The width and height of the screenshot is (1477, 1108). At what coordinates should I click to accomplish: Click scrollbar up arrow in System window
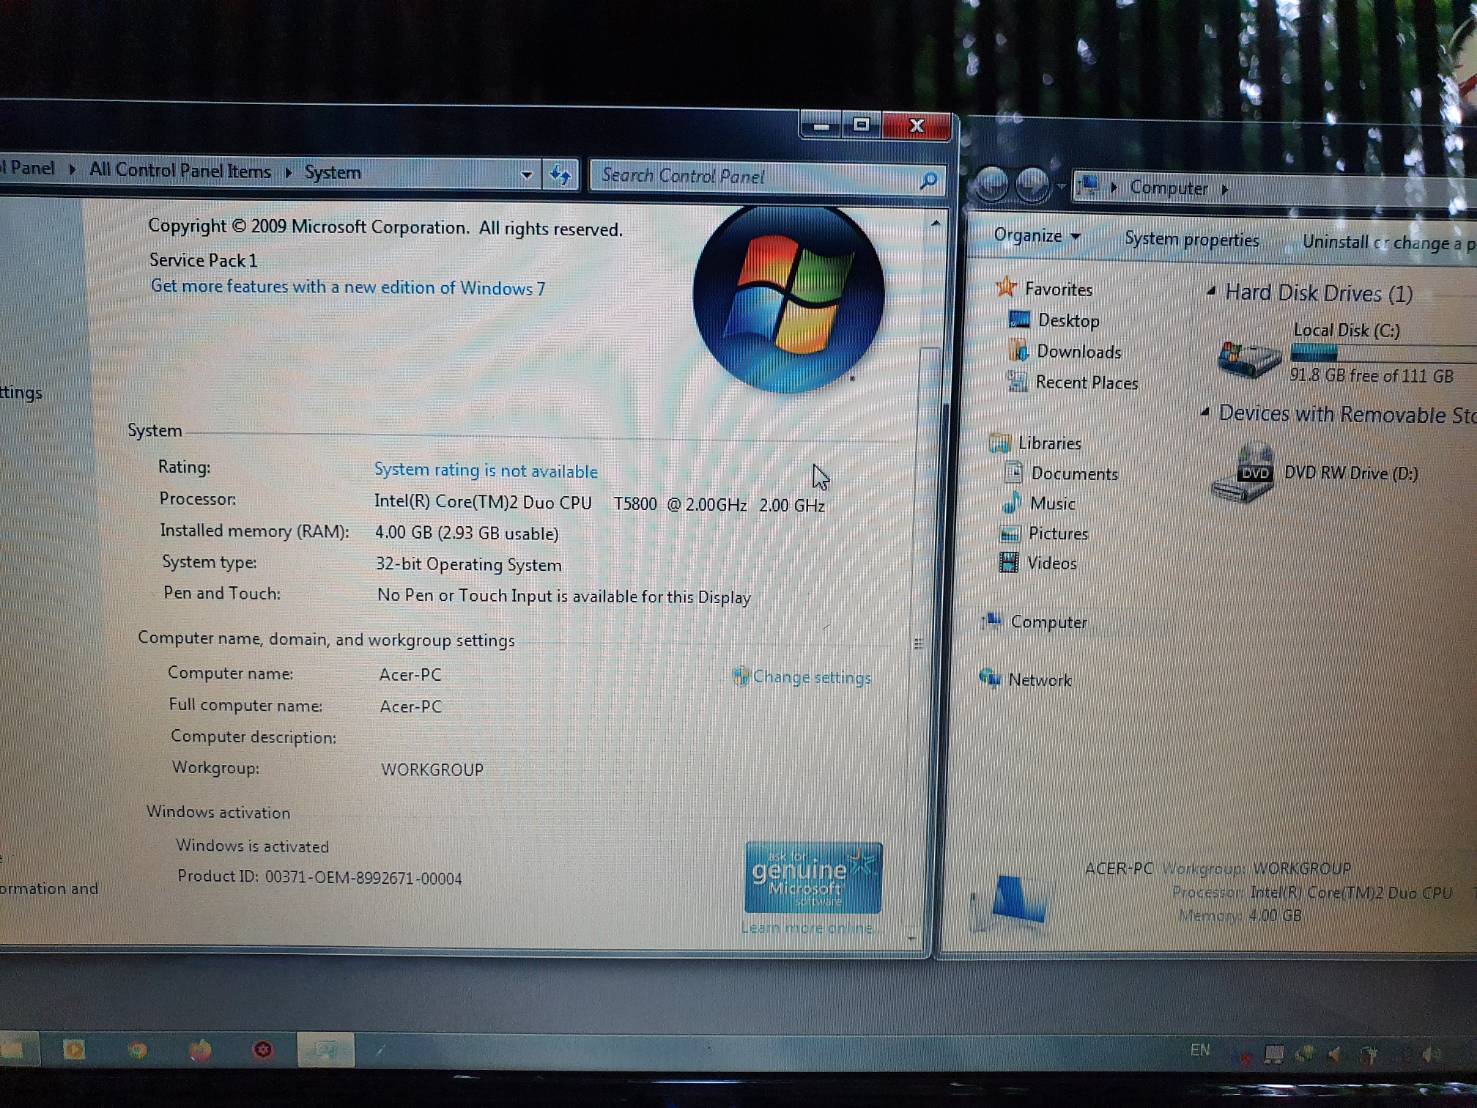coord(935,224)
